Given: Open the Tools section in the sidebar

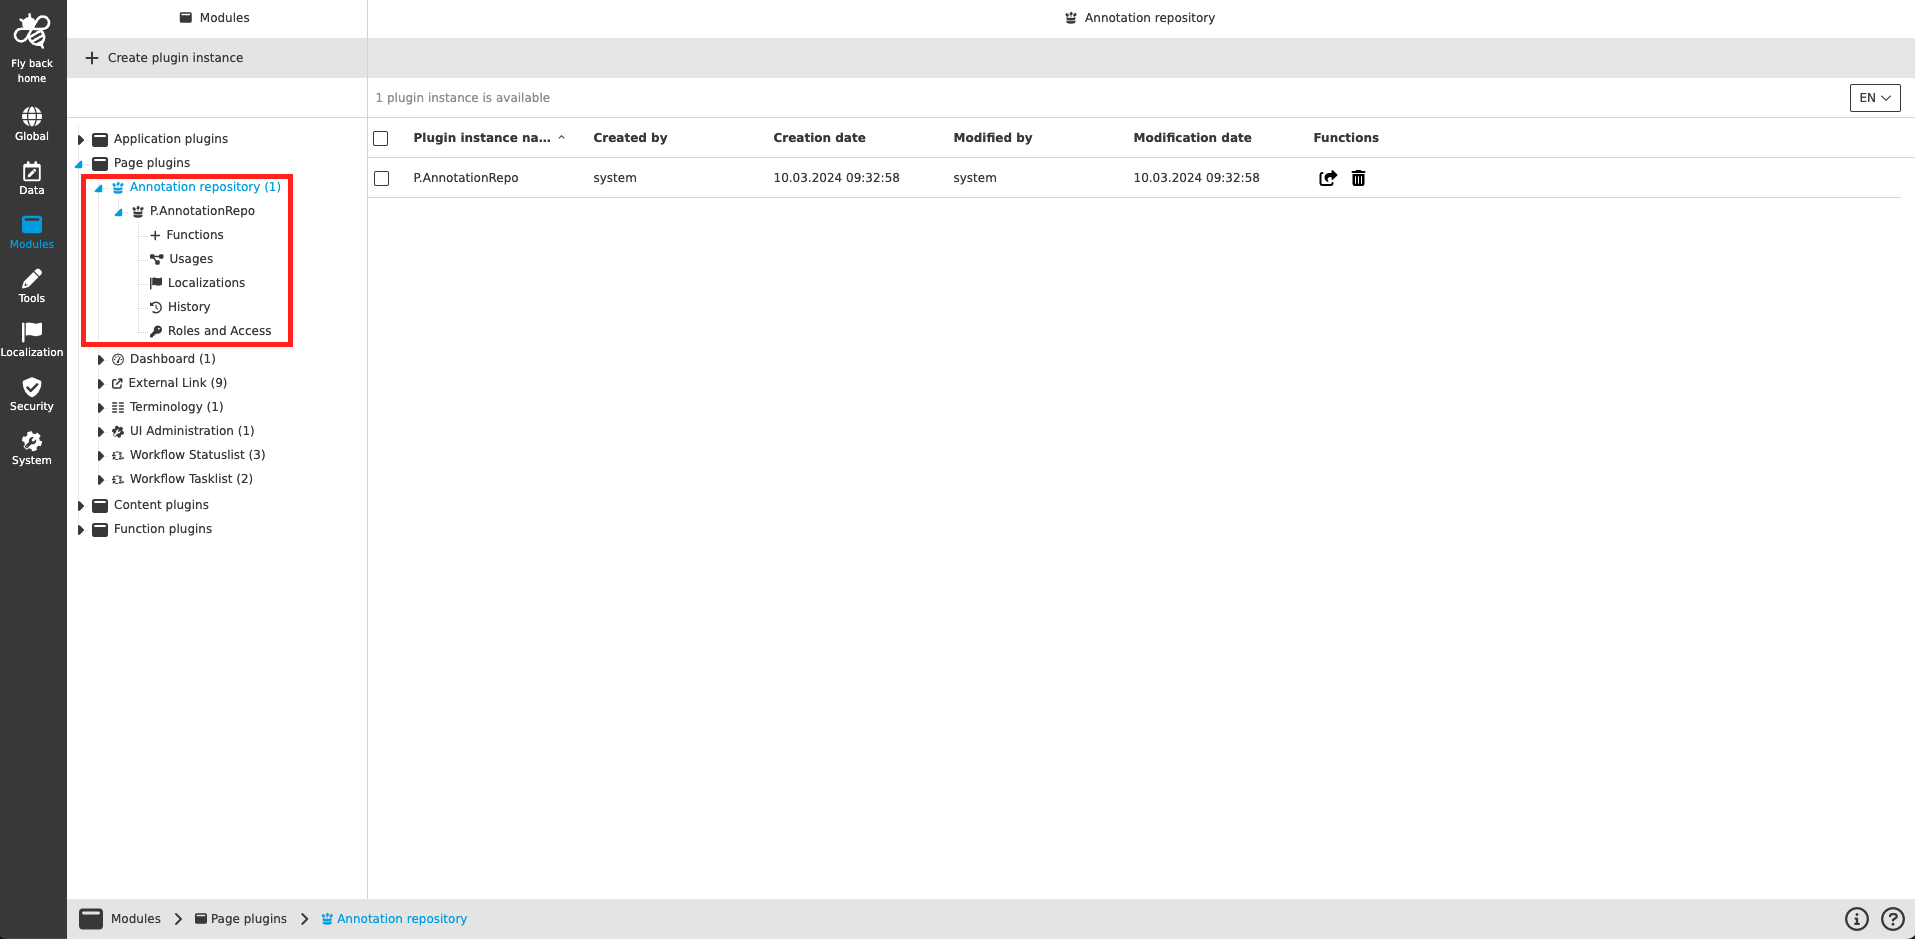Looking at the screenshot, I should click(x=31, y=286).
